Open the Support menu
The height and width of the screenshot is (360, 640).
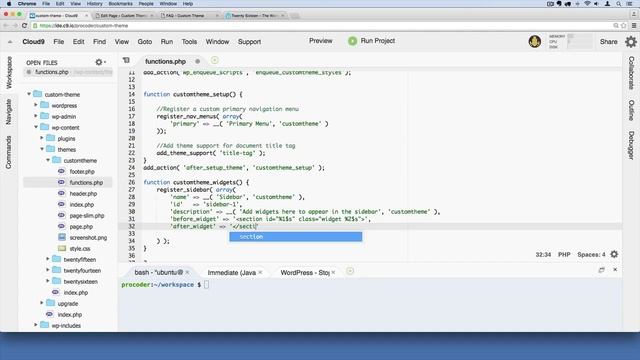pos(249,42)
